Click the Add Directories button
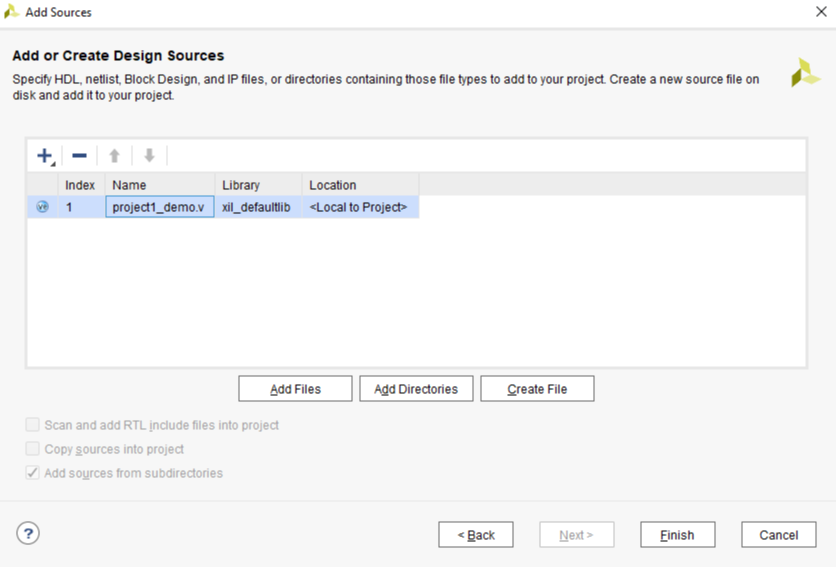 (416, 389)
